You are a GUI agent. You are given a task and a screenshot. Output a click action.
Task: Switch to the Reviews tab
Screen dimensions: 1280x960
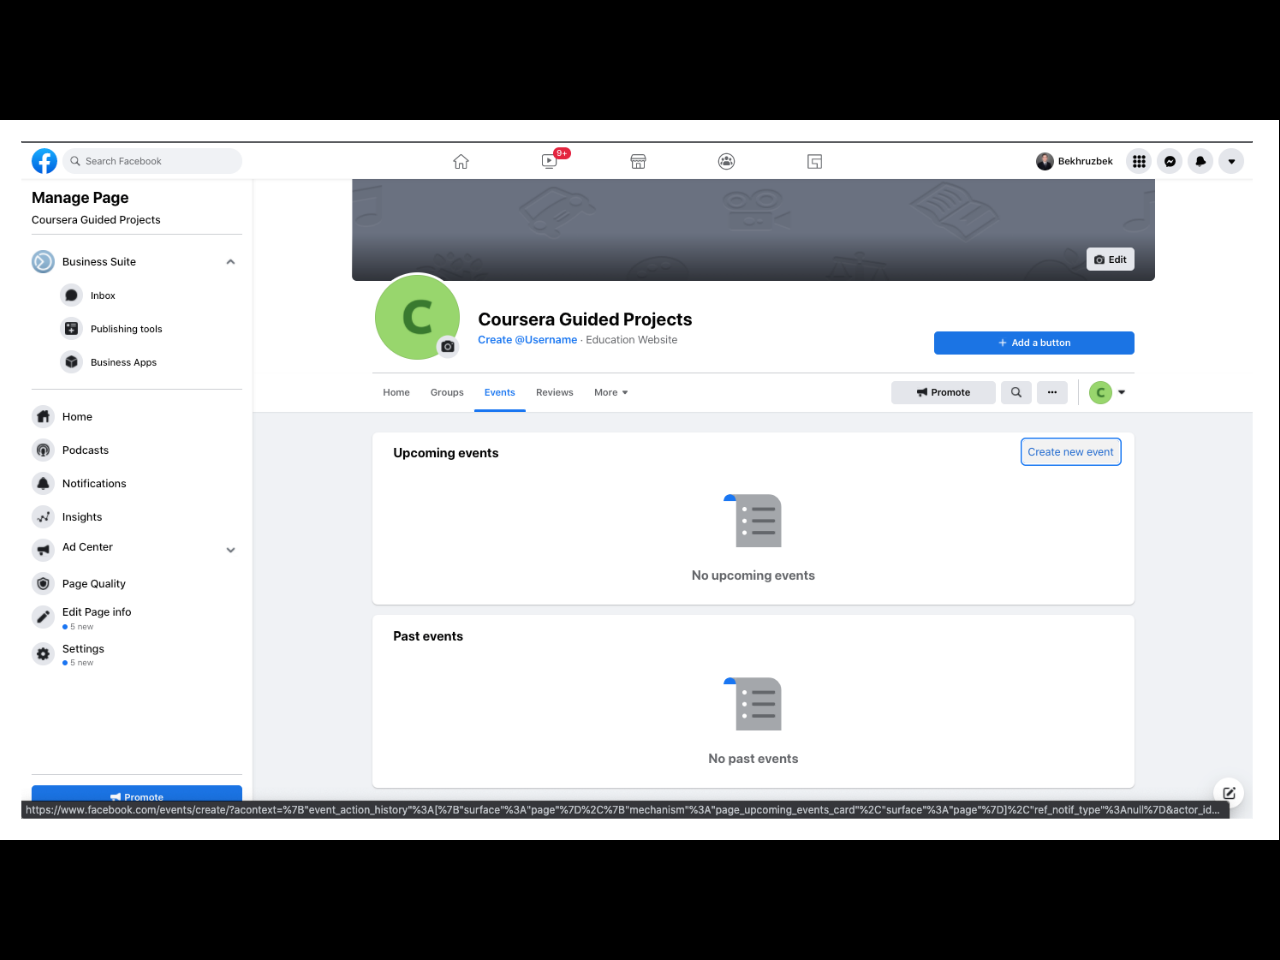555,393
